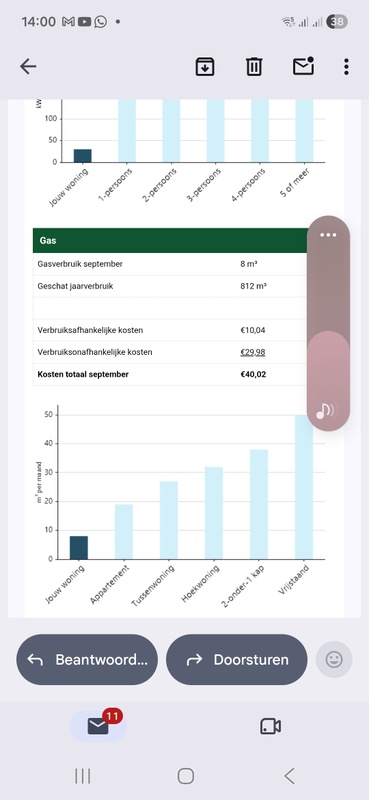Expand the floating volume panel options dots
Viewport: 369px width, 800px height.
click(x=328, y=235)
